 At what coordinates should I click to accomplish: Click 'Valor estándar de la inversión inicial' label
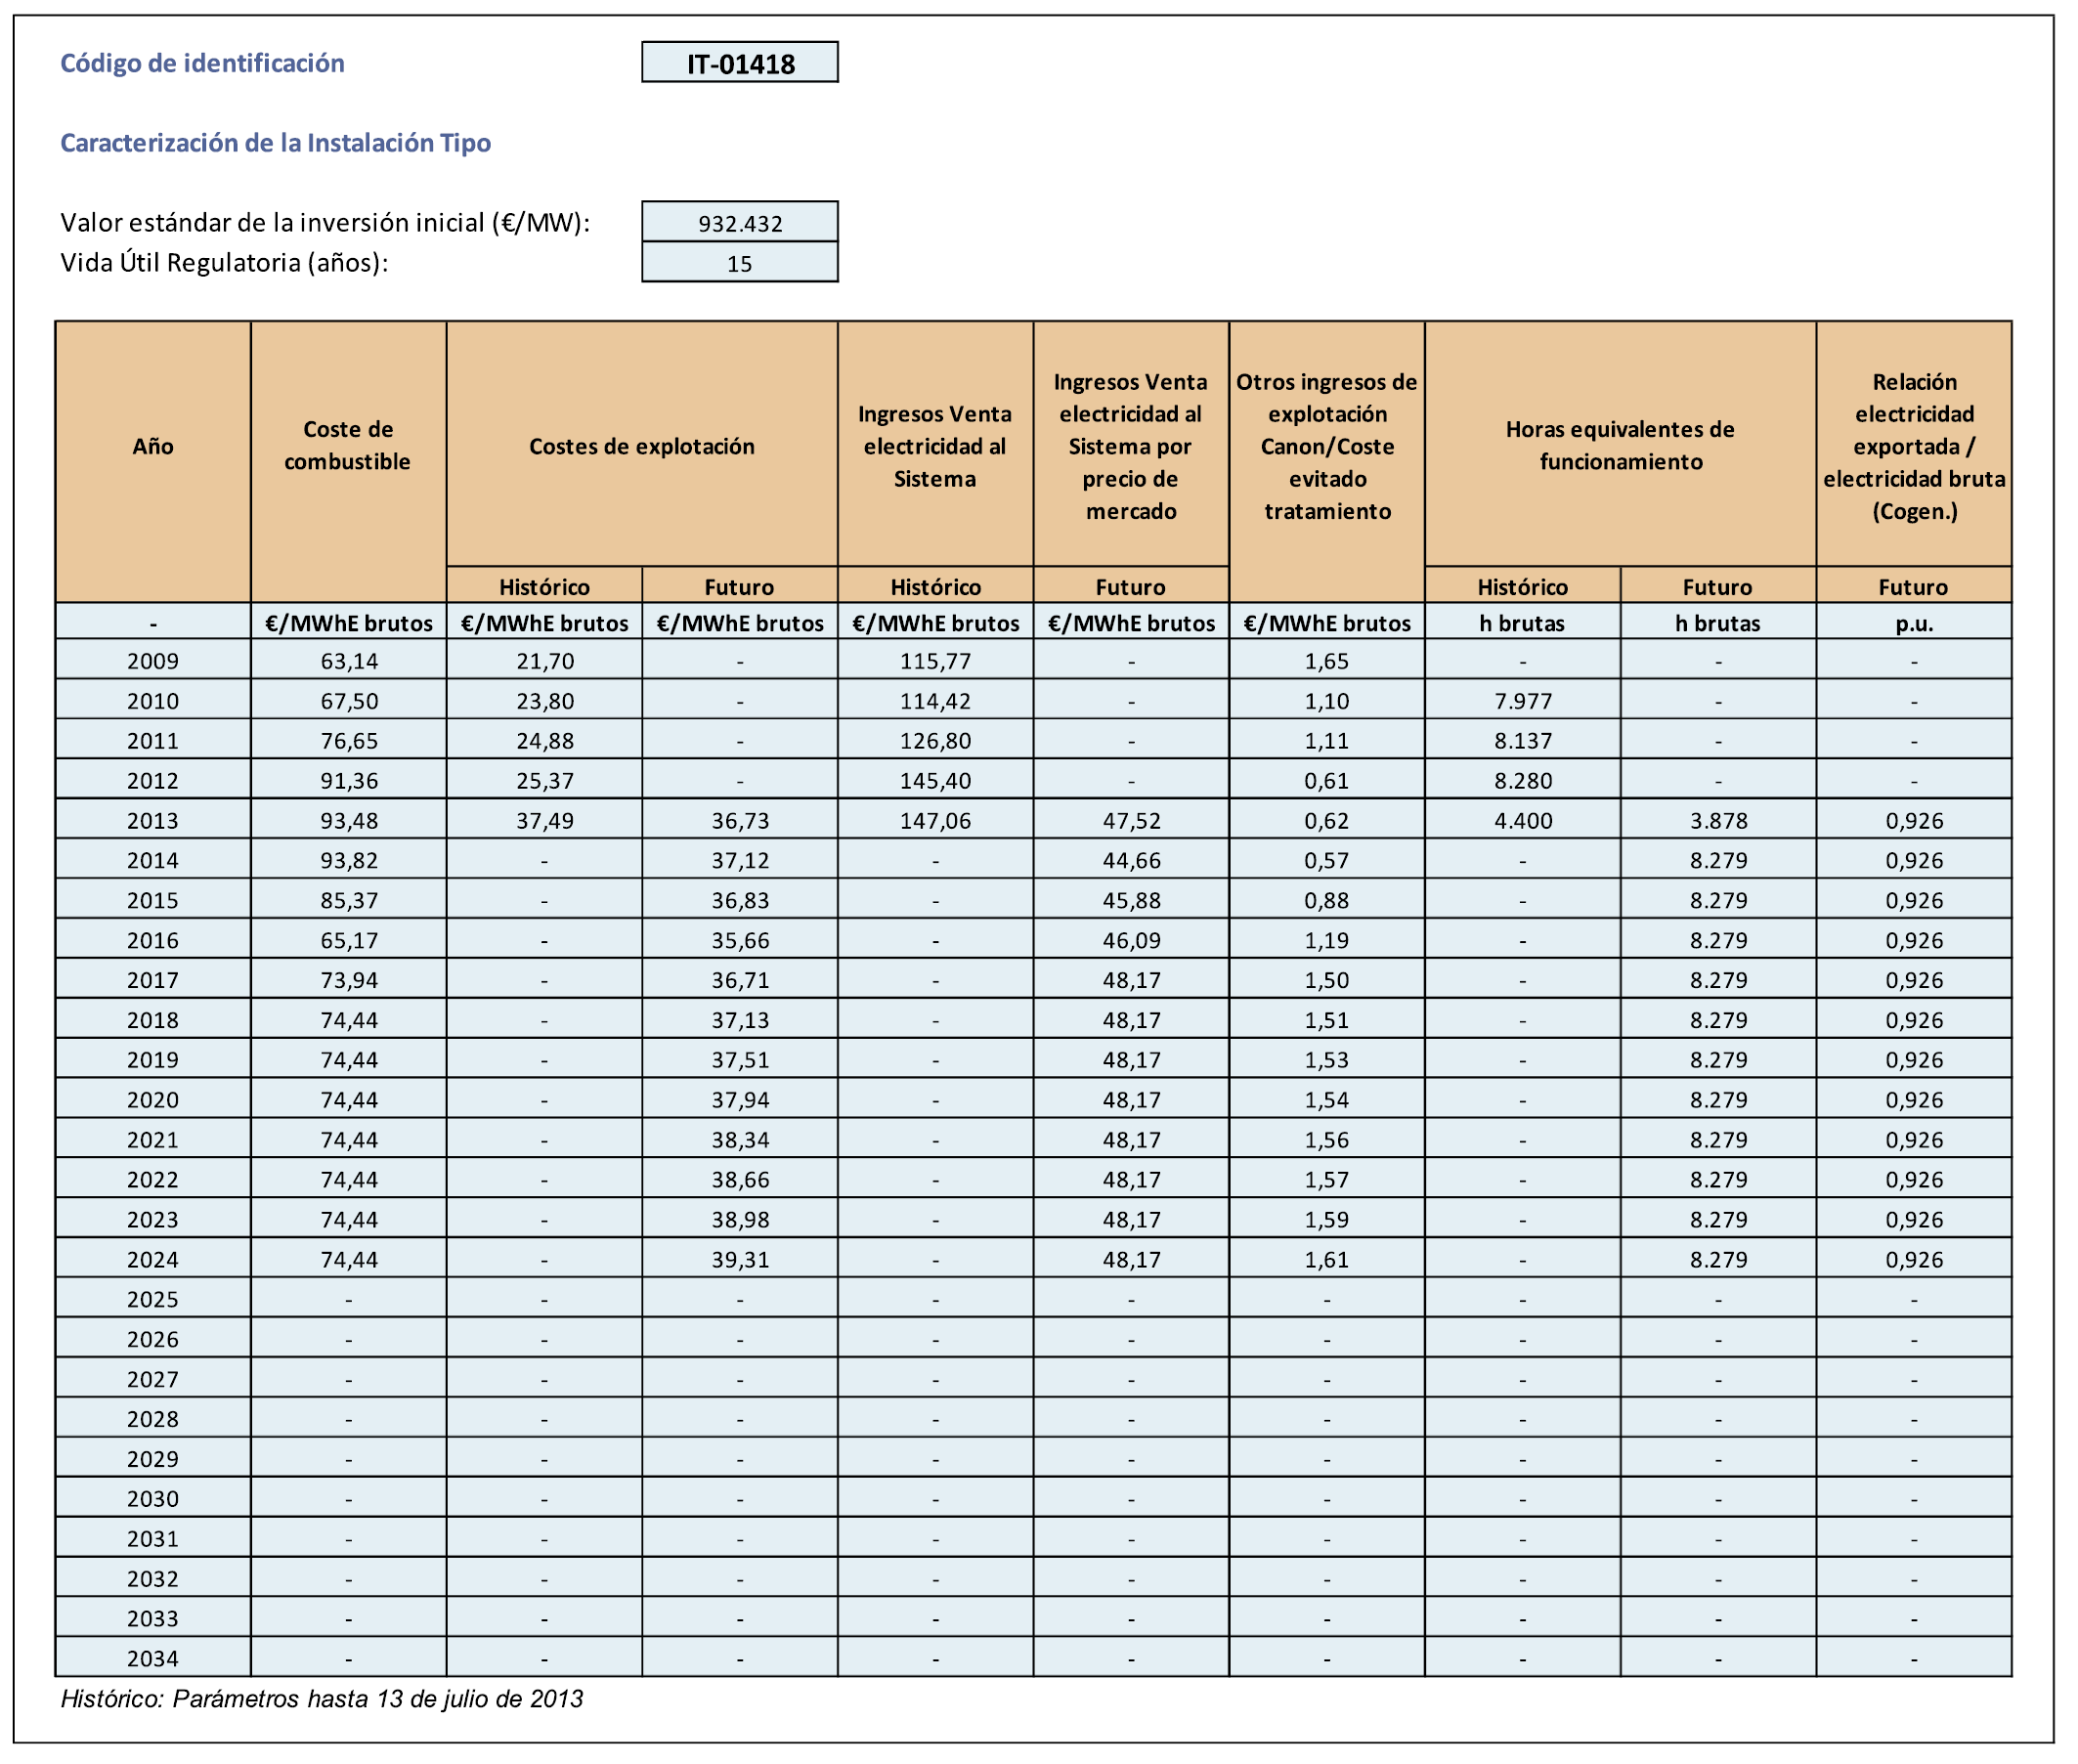(x=325, y=222)
